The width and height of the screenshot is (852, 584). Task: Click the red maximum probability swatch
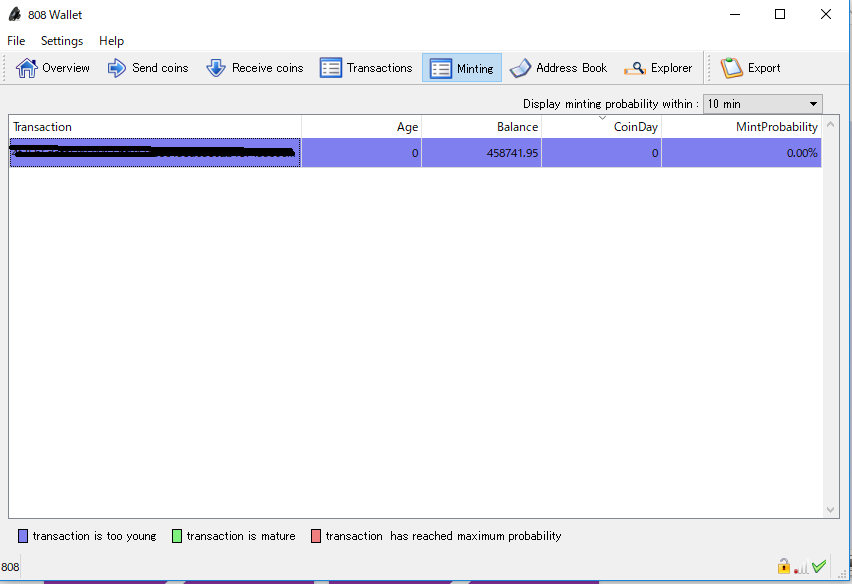(x=316, y=536)
